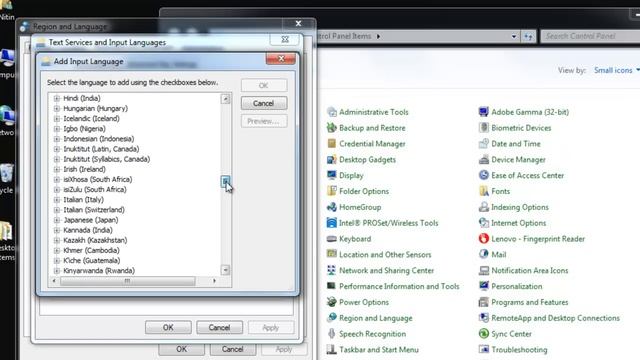This screenshot has width=640, height=360.
Task: Select isiXhosa (South Africa) in list
Action: click(98, 180)
